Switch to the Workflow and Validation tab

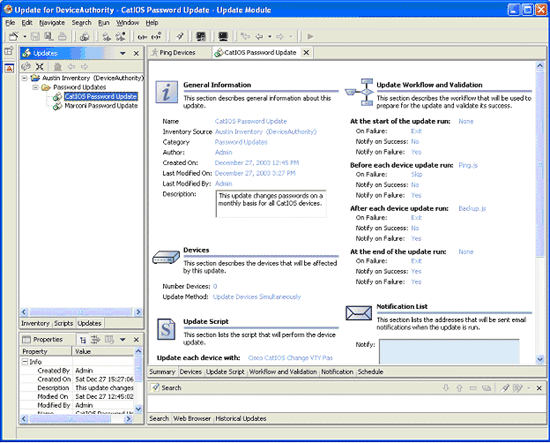[x=283, y=372]
